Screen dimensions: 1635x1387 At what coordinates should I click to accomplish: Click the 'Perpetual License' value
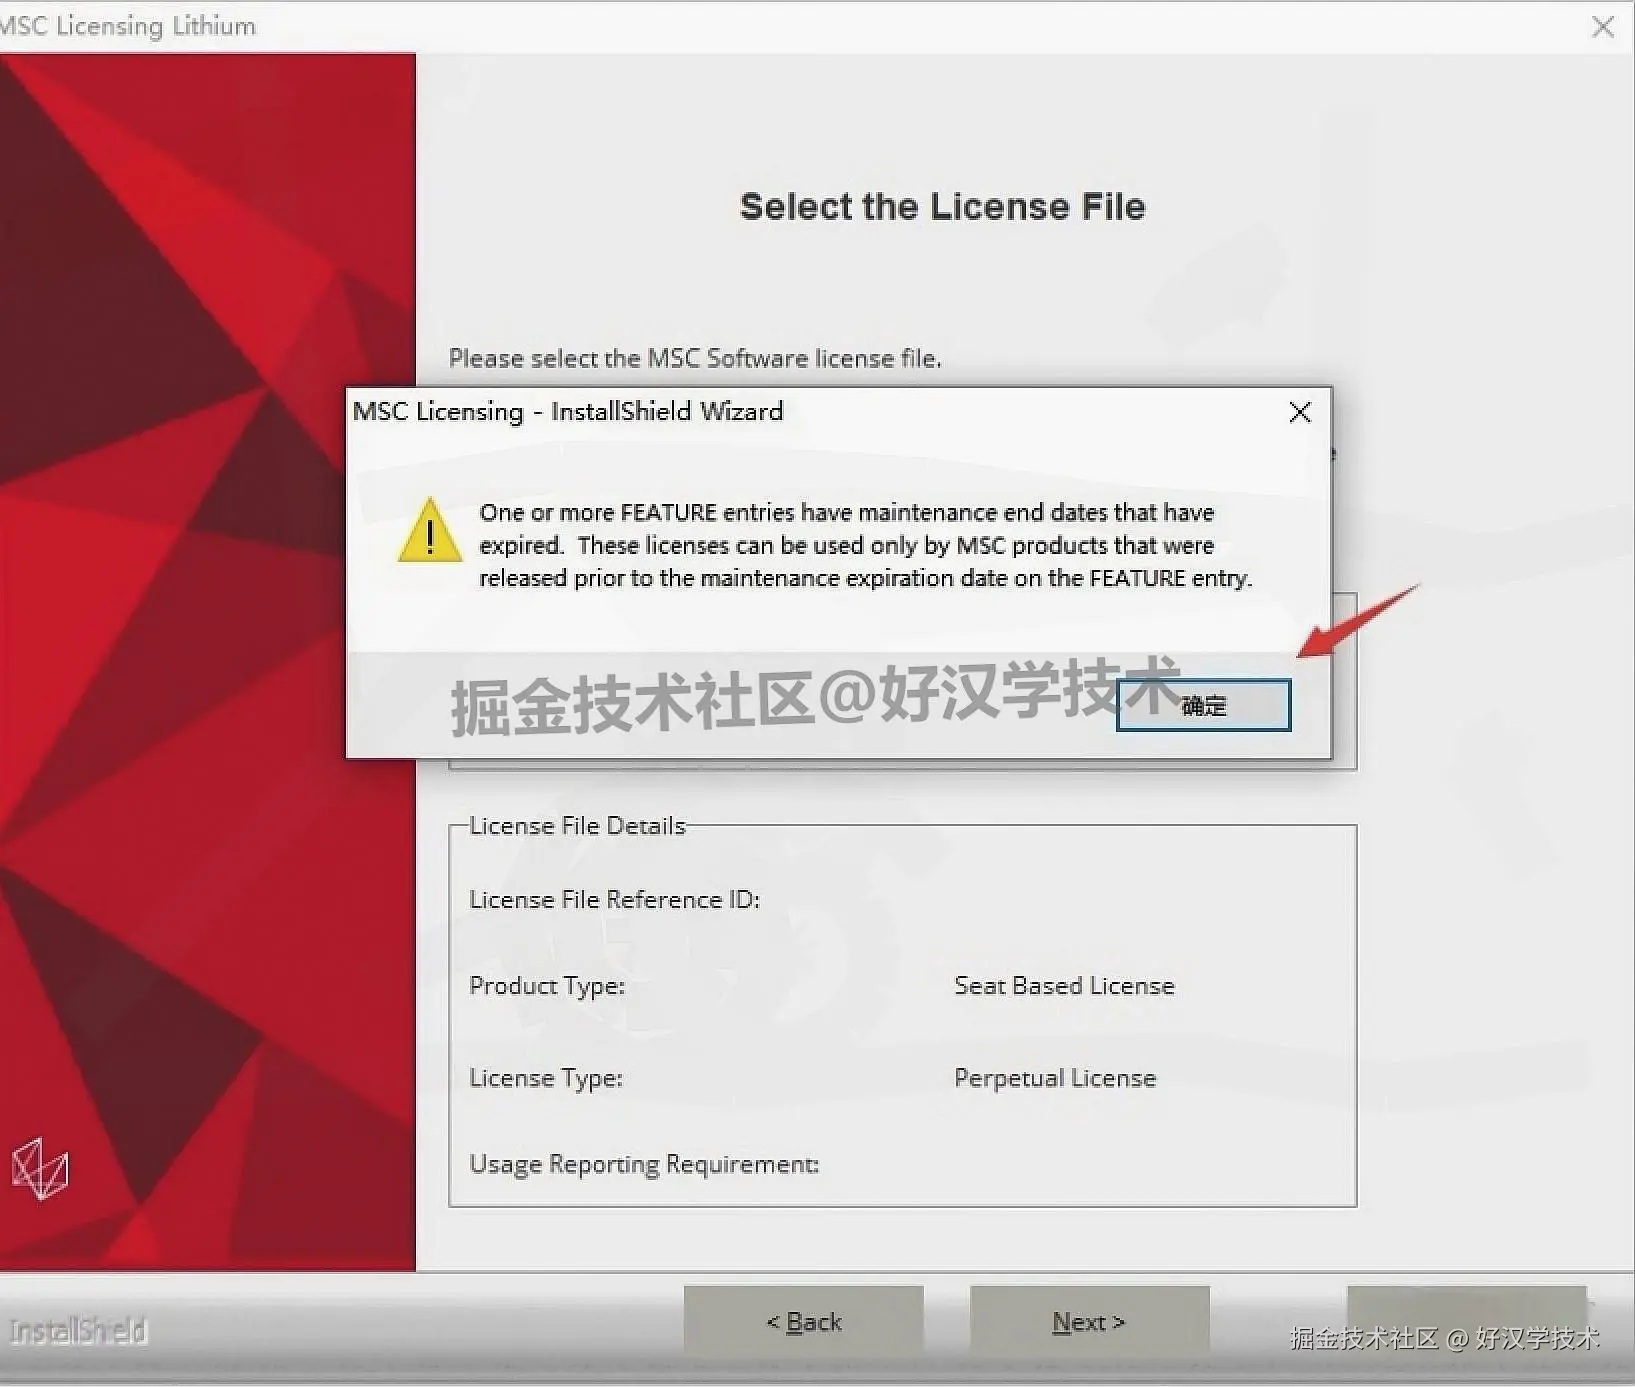1055,1078
